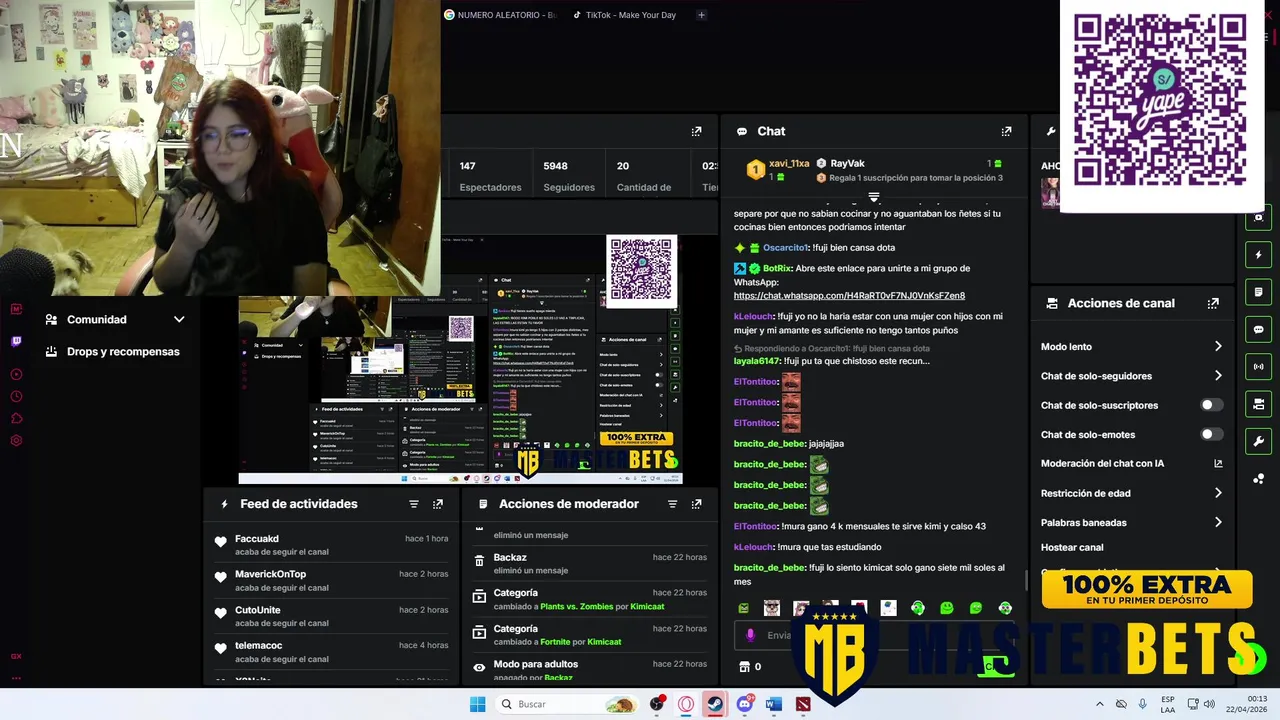The width and height of the screenshot is (1280, 720).
Task: Click the Windows Start button
Action: click(478, 704)
